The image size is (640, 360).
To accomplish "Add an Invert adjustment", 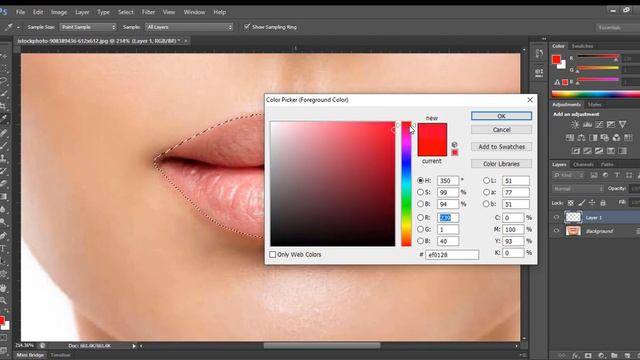I will coord(576,151).
